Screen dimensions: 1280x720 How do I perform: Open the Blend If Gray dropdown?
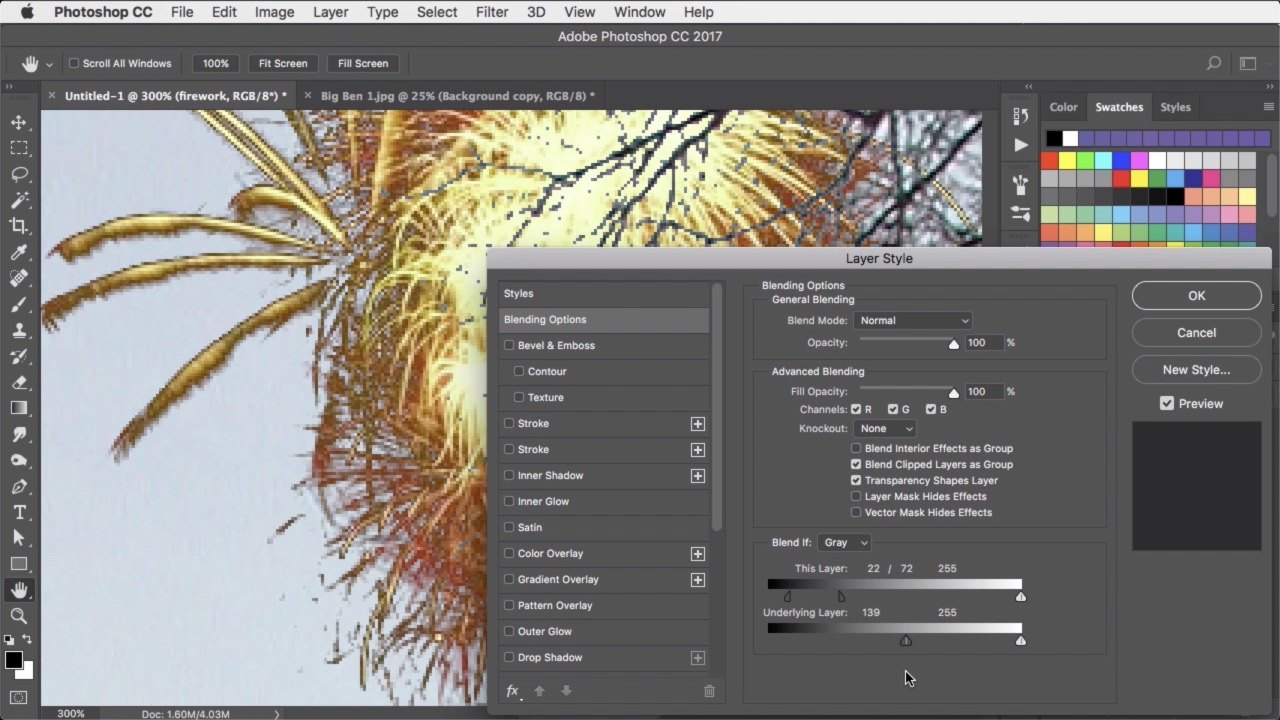pyautogui.click(x=844, y=542)
